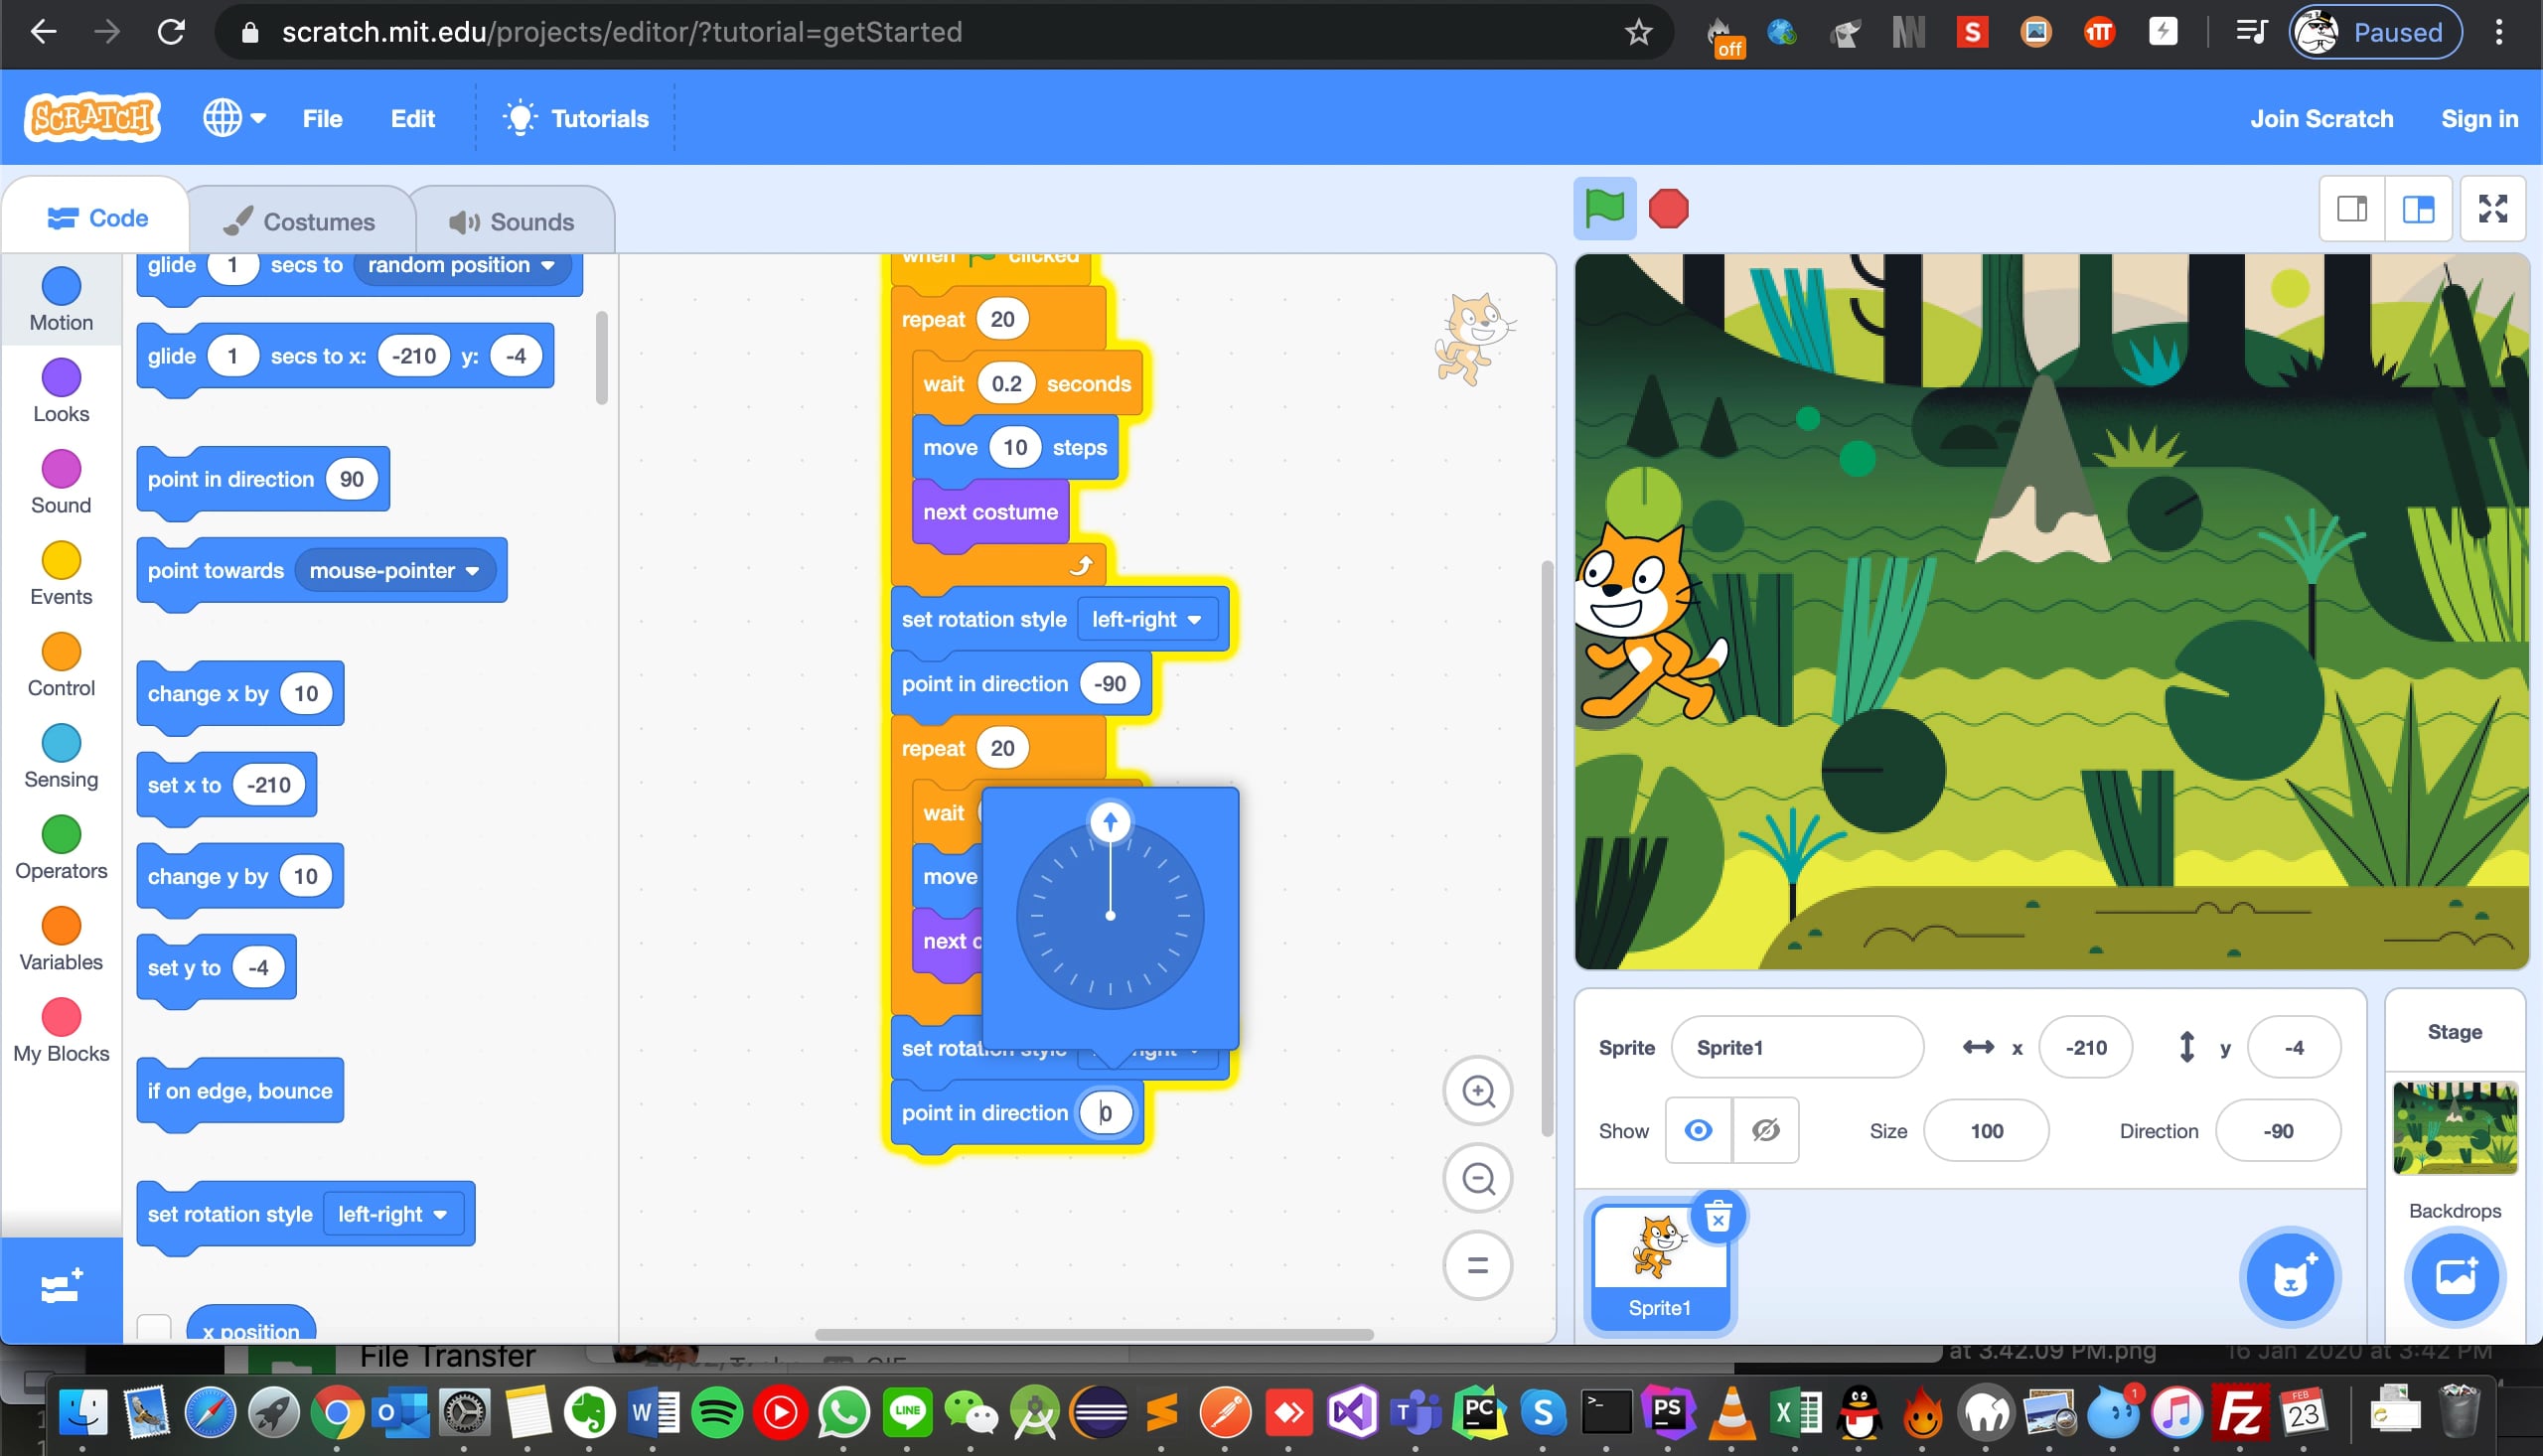Screen dimensions: 2543x1456
Task: Tick the x position reporter checkbox
Action: tap(154, 1327)
